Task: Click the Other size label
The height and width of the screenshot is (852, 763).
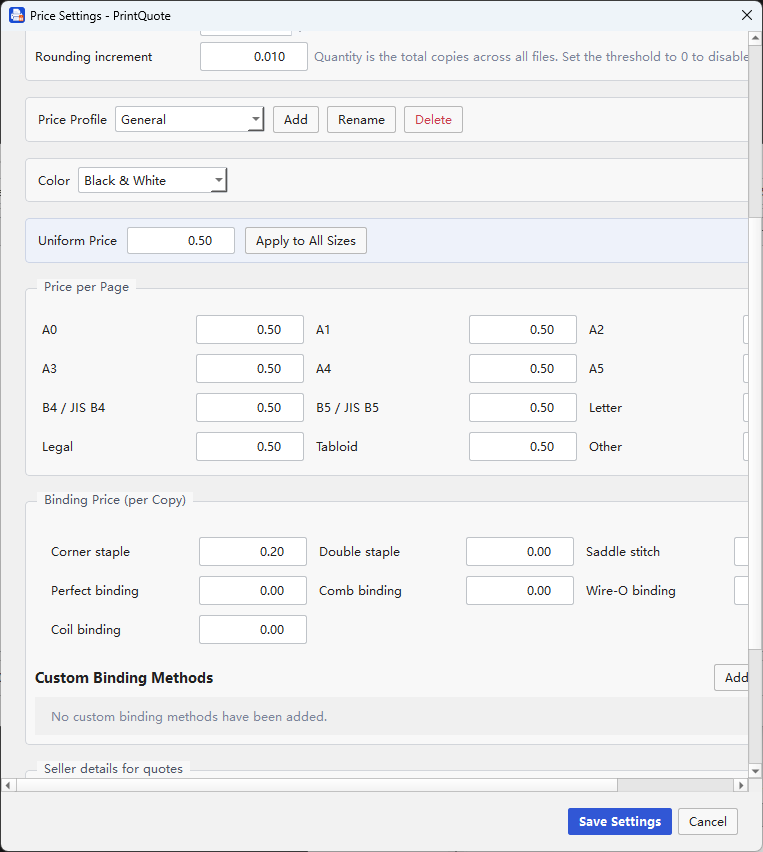Action: 605,447
